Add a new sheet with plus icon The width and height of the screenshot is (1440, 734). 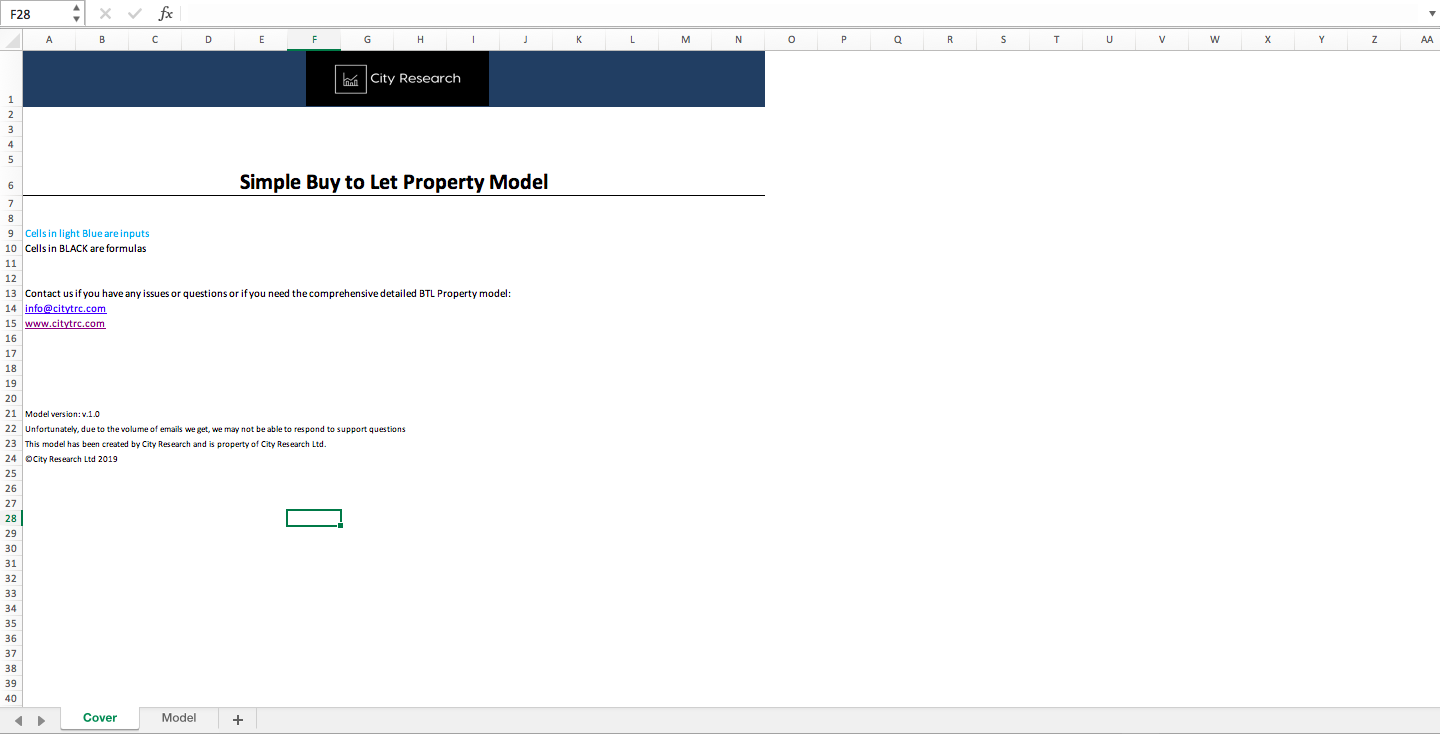point(238,719)
